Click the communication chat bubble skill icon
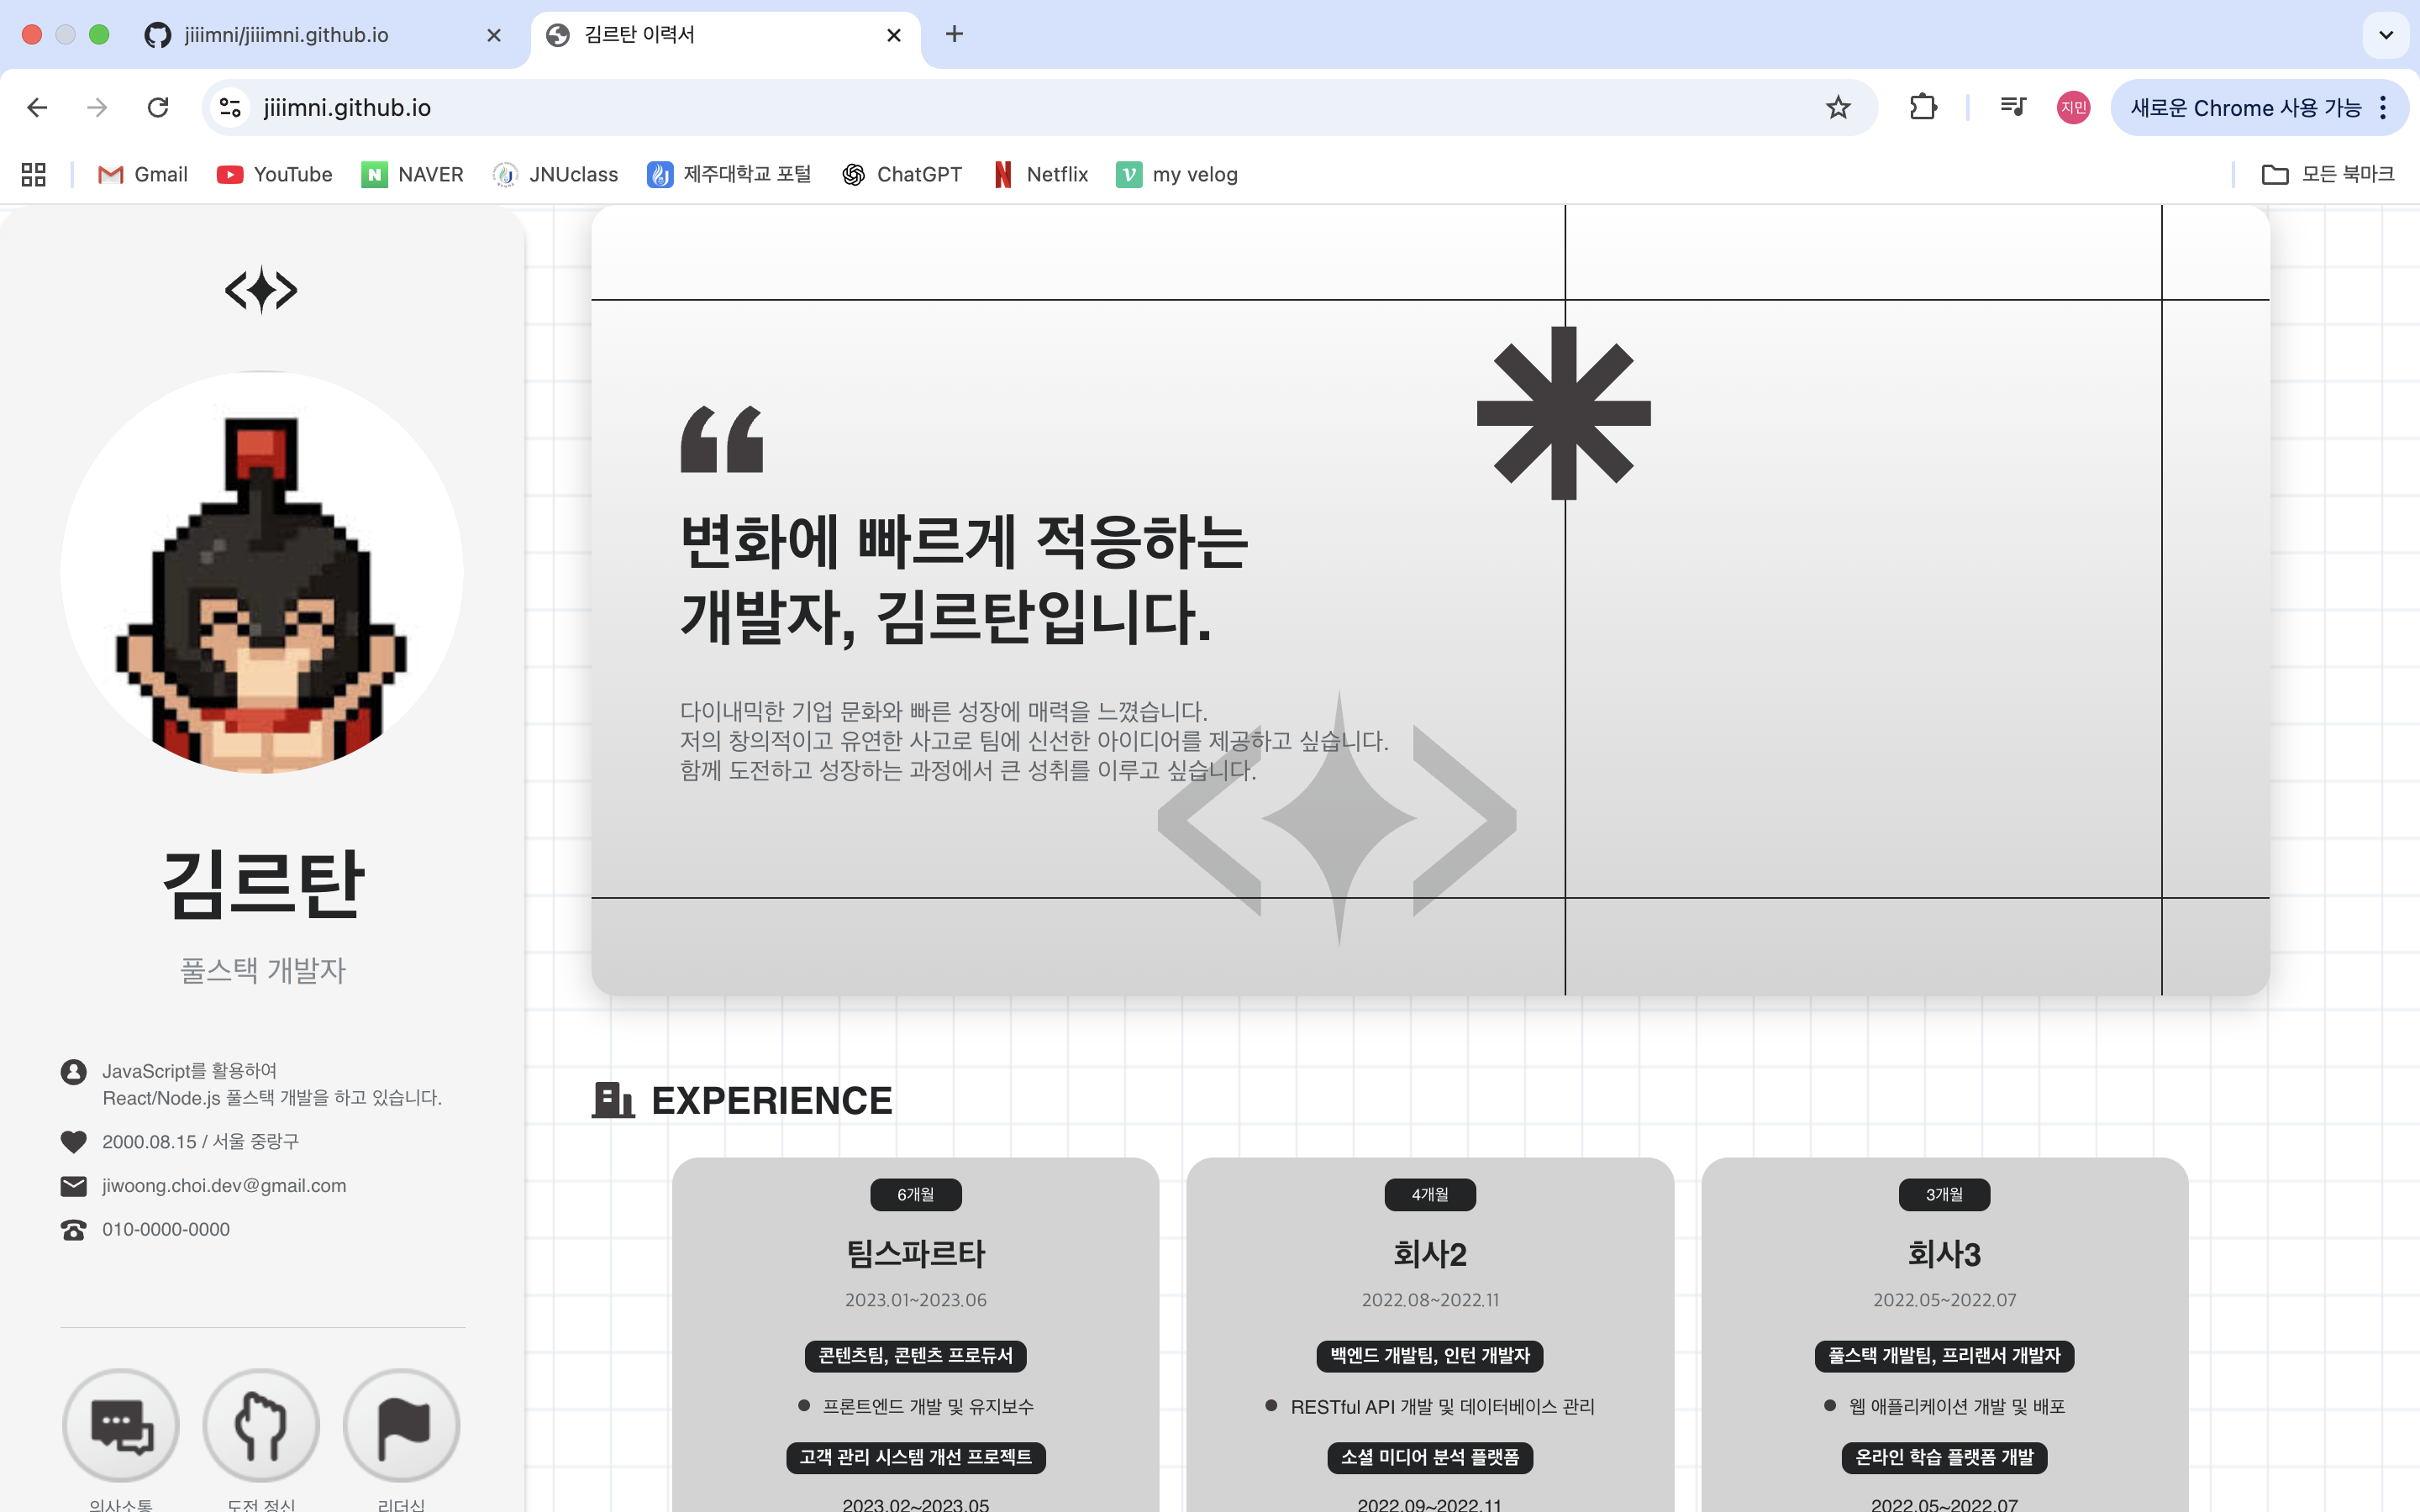Image resolution: width=2420 pixels, height=1512 pixels. 121,1425
